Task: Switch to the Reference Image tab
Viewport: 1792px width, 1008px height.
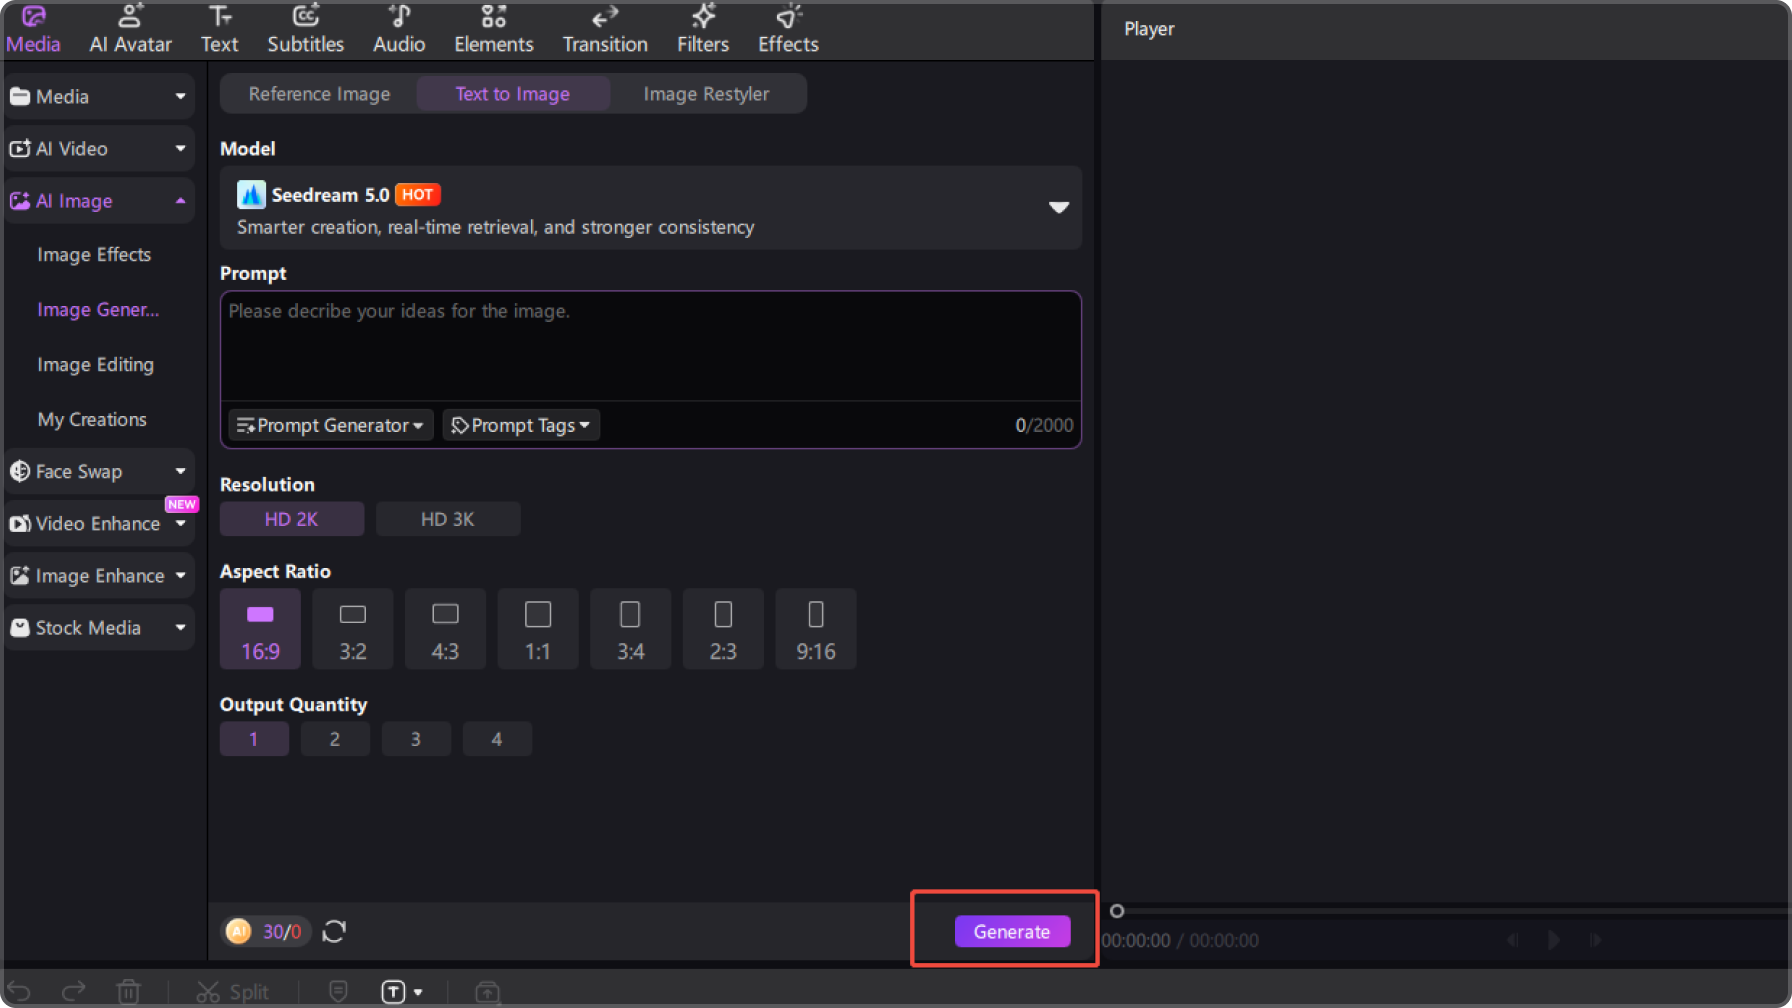Action: coord(319,94)
